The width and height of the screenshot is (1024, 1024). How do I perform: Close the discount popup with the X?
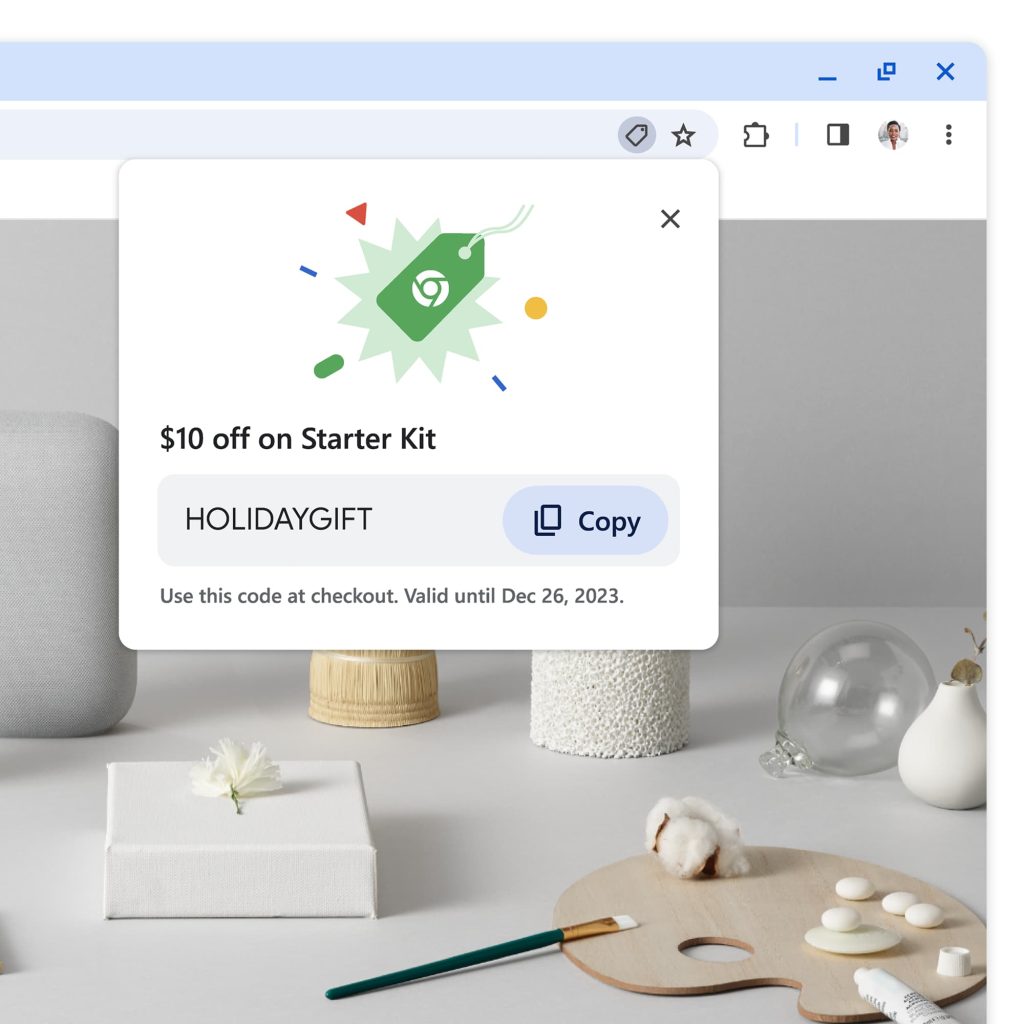point(670,219)
